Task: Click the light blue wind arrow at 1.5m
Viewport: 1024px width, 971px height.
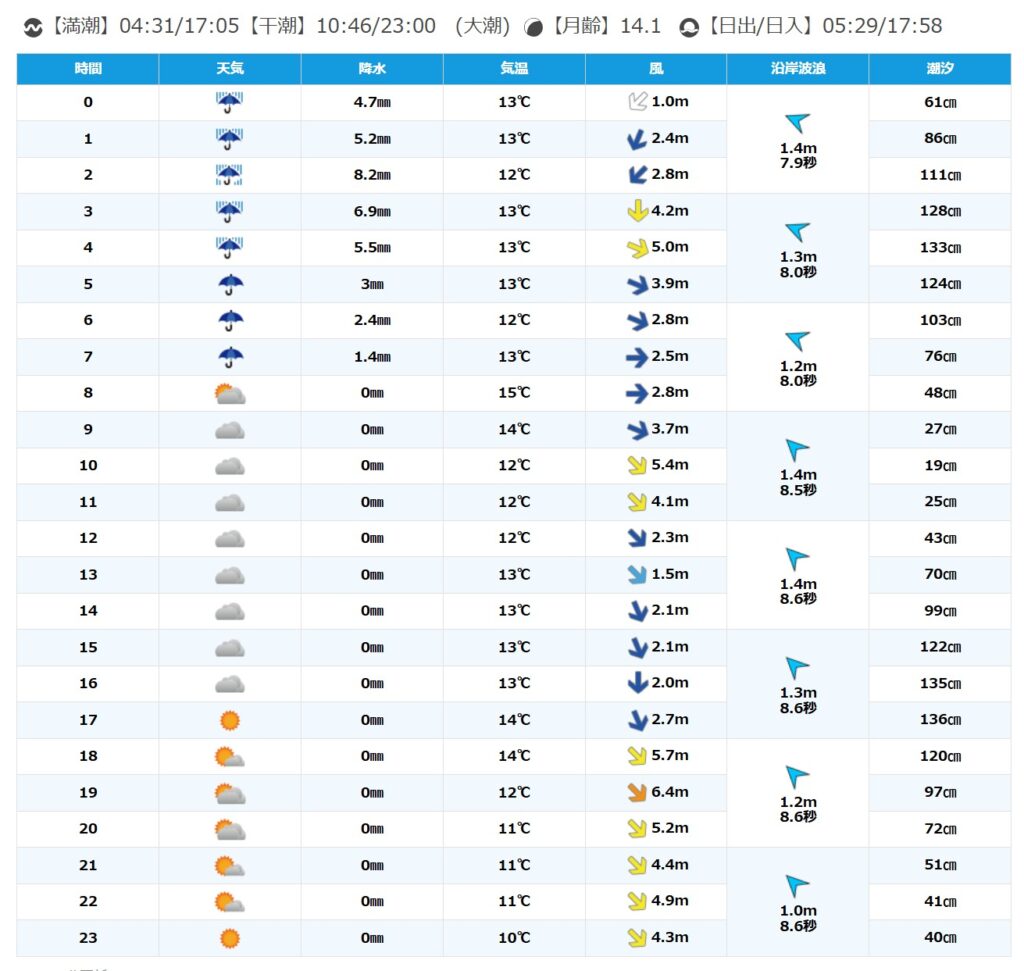Action: click(x=636, y=574)
